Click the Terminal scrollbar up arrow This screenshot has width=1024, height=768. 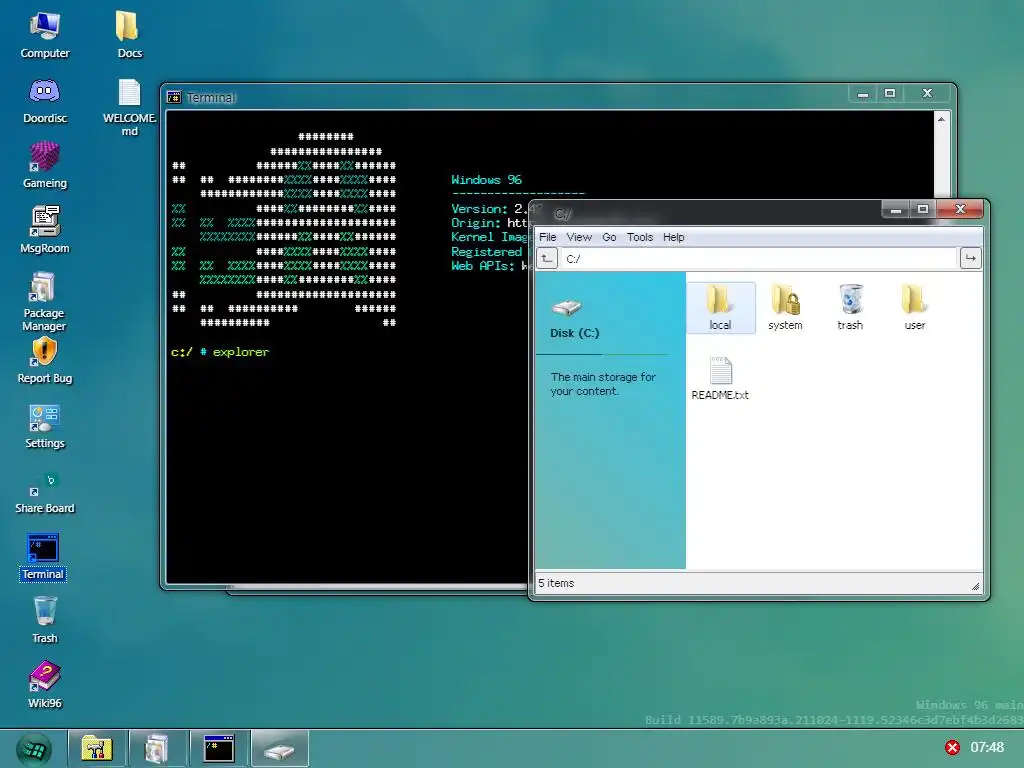[x=941, y=120]
